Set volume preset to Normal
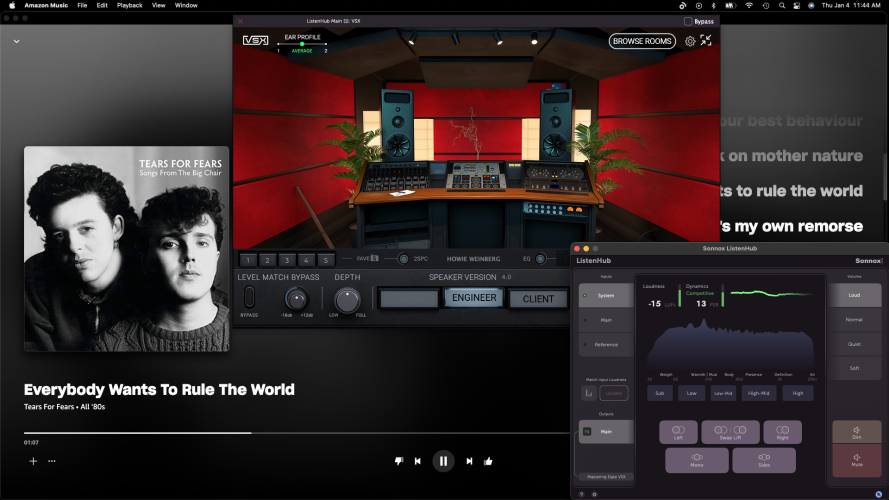Image resolution: width=889 pixels, height=500 pixels. click(x=854, y=320)
